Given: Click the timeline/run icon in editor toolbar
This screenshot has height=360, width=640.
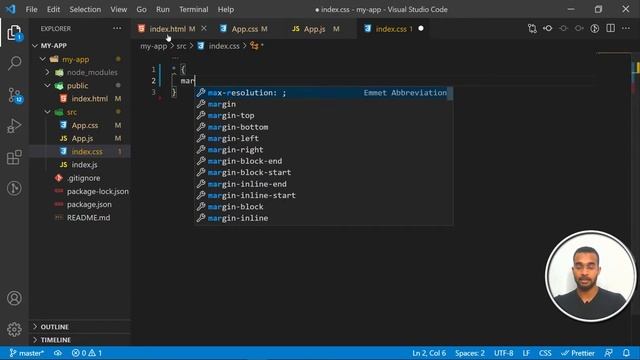Looking at the screenshot, I should click(595, 29).
